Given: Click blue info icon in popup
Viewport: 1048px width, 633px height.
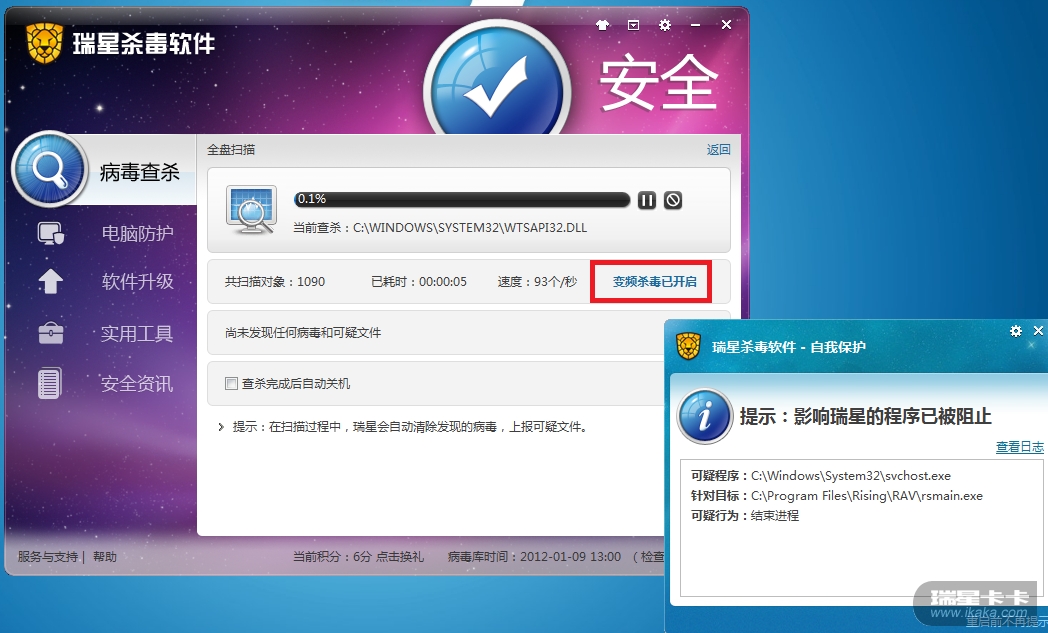Looking at the screenshot, I should point(704,416).
